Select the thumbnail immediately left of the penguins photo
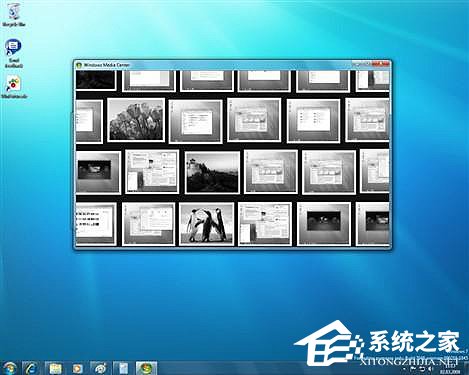 tap(148, 224)
